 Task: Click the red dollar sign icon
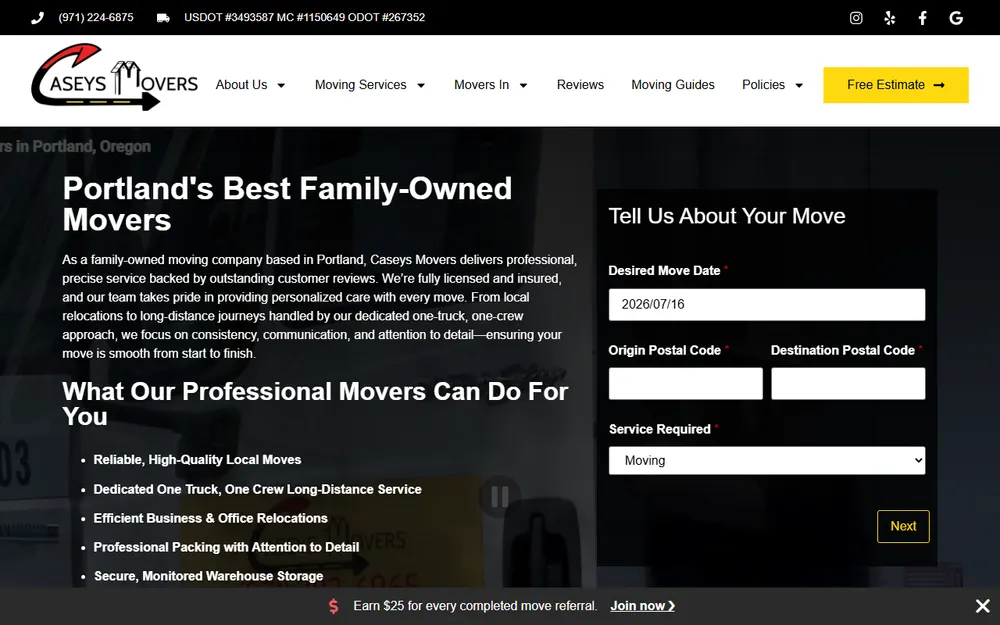[334, 606]
